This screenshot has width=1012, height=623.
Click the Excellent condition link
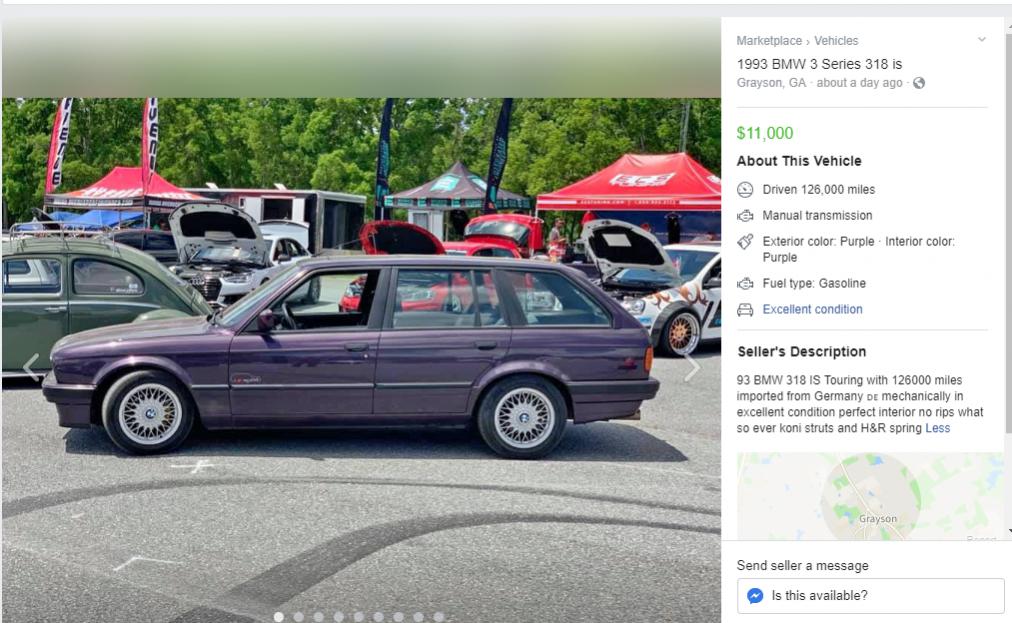(812, 309)
